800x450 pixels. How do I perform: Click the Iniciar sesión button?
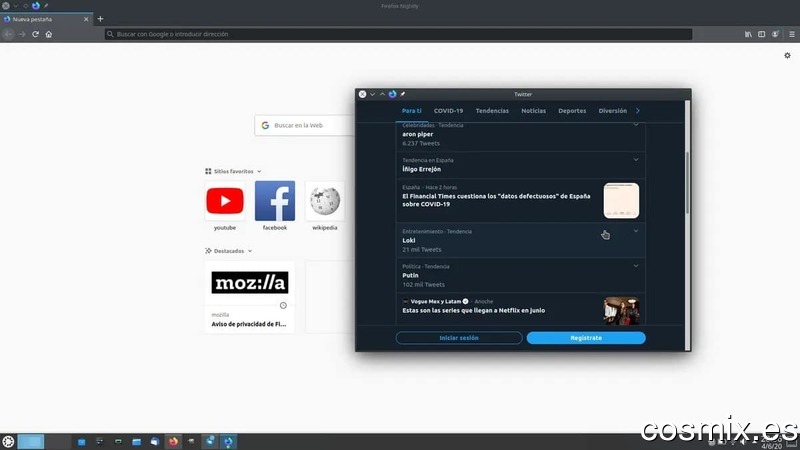[x=459, y=338]
